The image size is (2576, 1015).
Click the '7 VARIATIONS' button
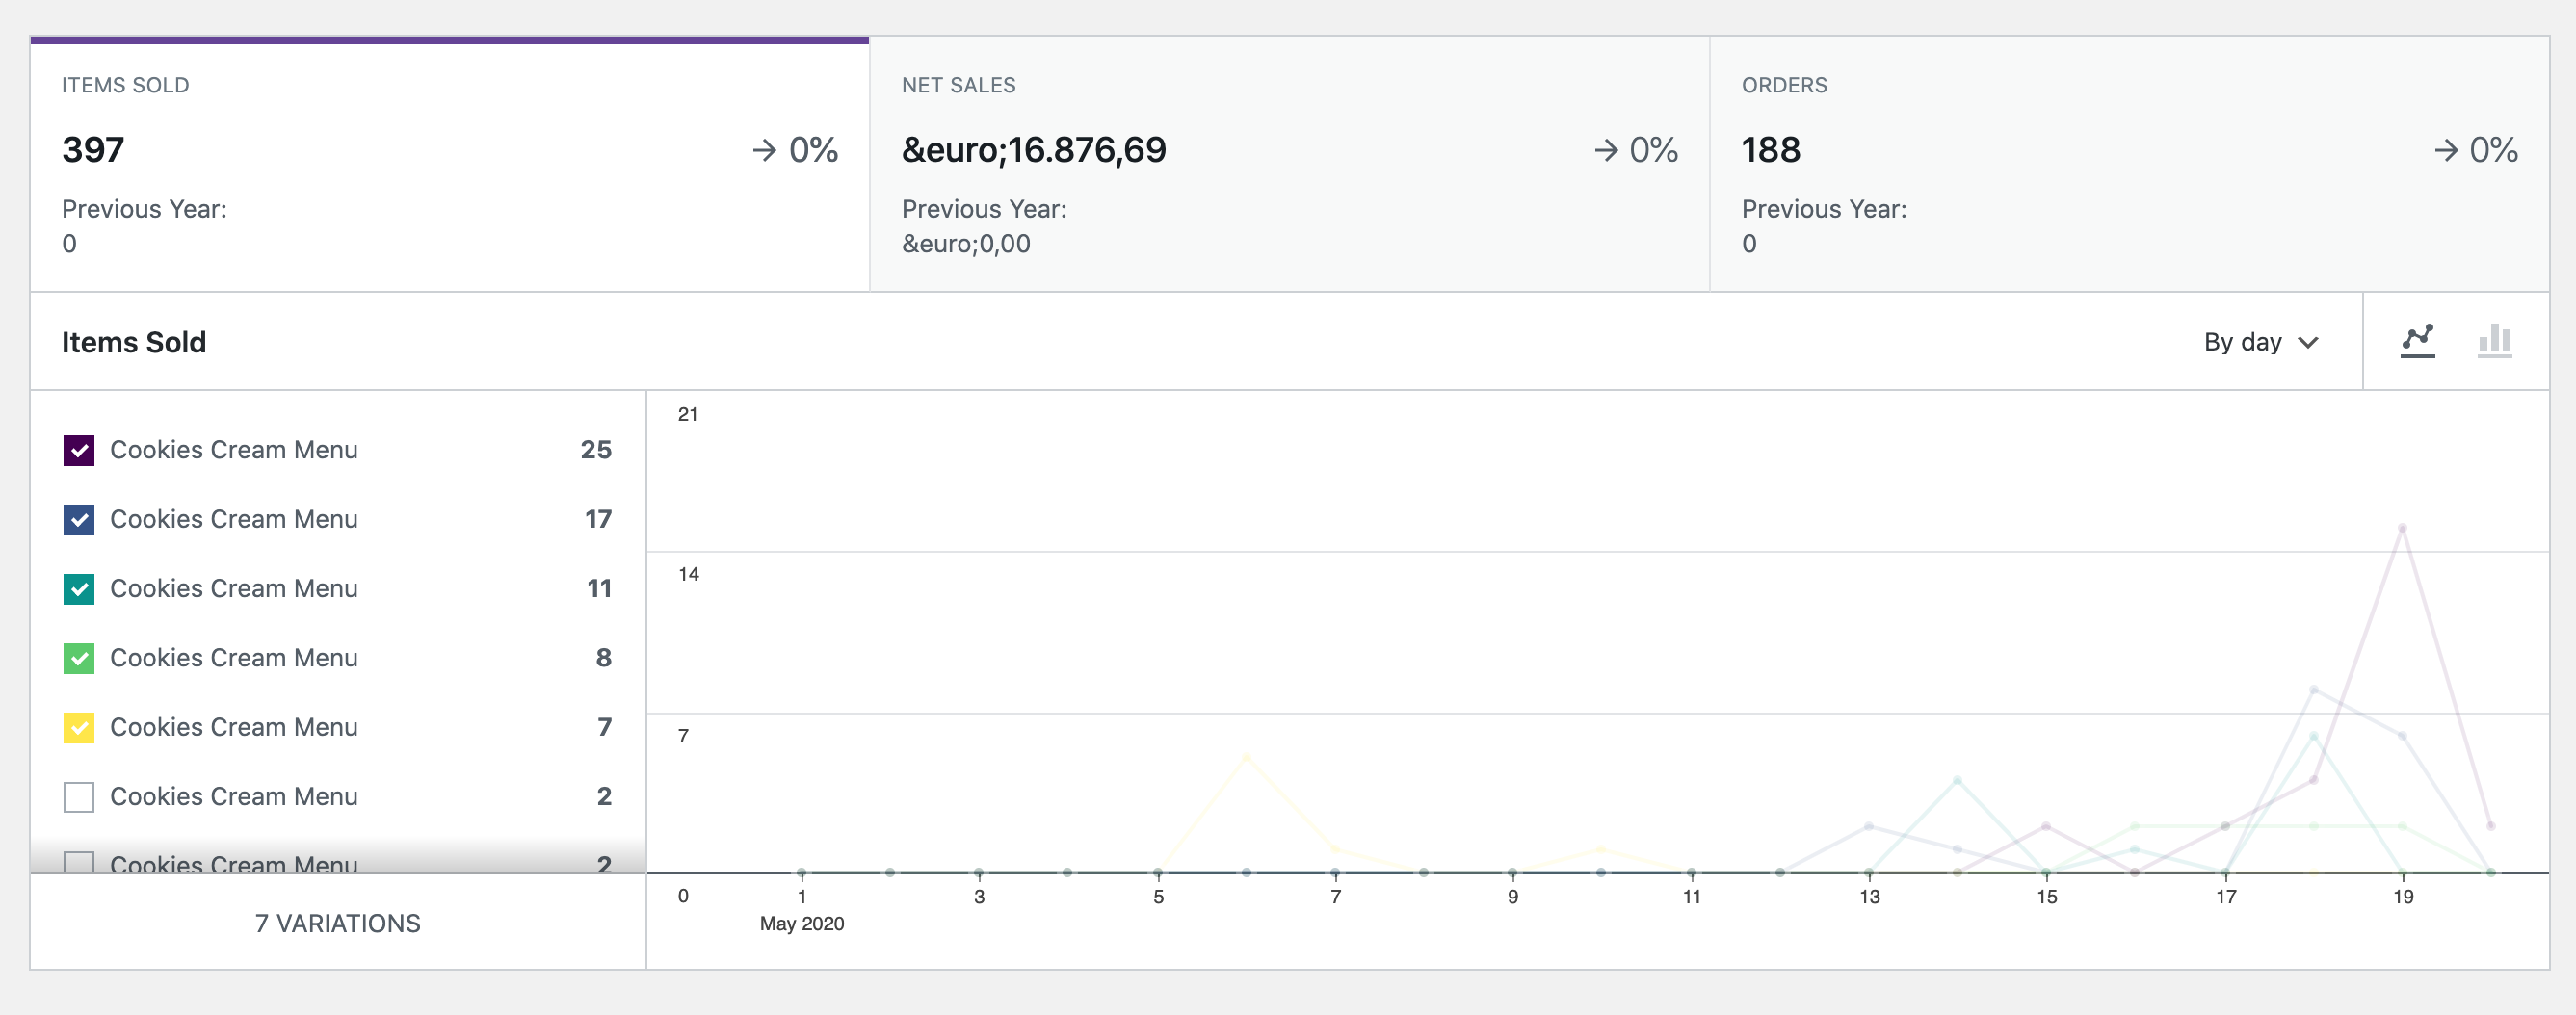pyautogui.click(x=339, y=923)
